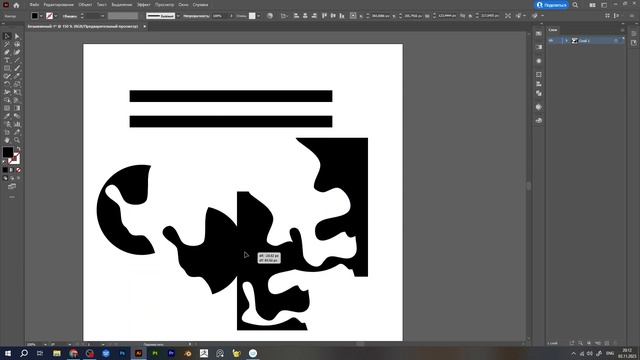Switch to the Слои panel tab
This screenshot has height=360, width=640.
553,30
